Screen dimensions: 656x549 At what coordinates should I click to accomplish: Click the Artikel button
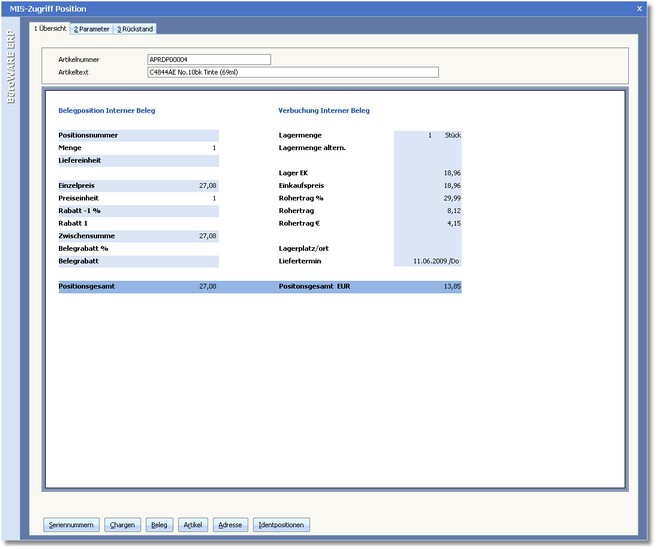click(193, 524)
